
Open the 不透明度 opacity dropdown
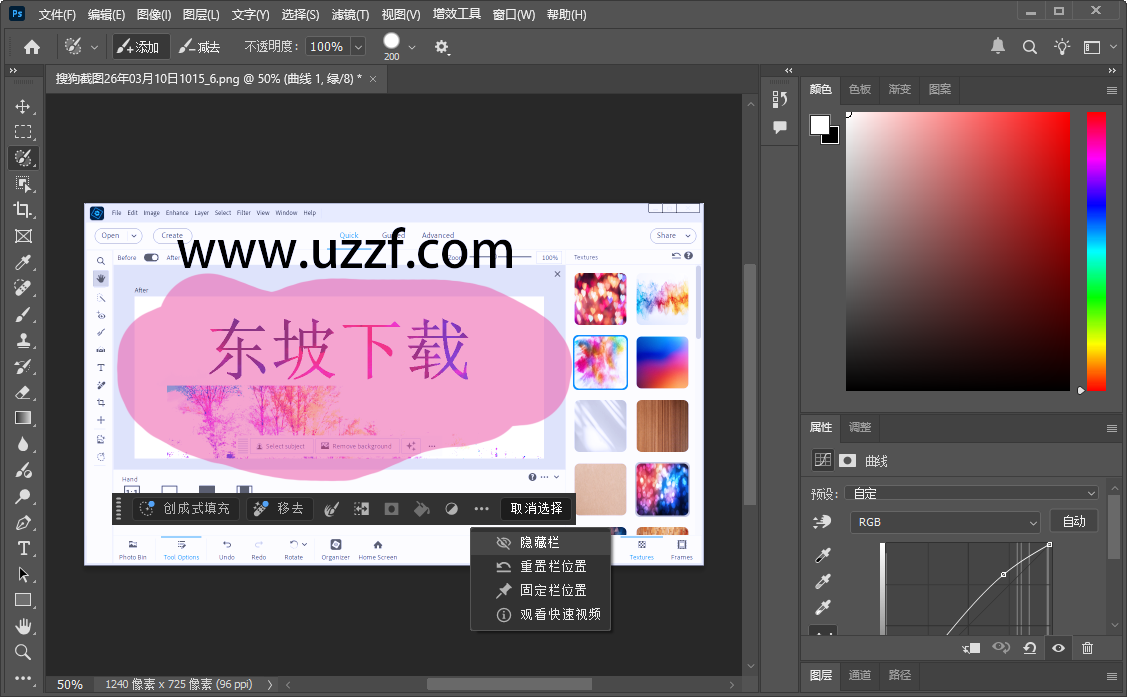click(357, 46)
